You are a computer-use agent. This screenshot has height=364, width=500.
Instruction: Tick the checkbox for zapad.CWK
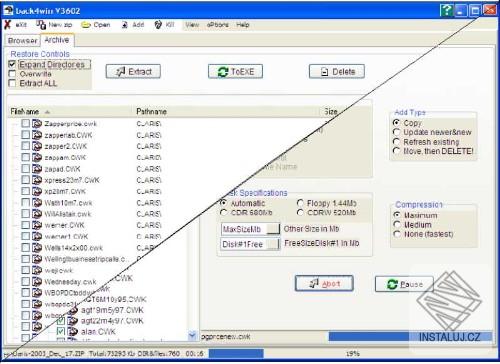25,169
